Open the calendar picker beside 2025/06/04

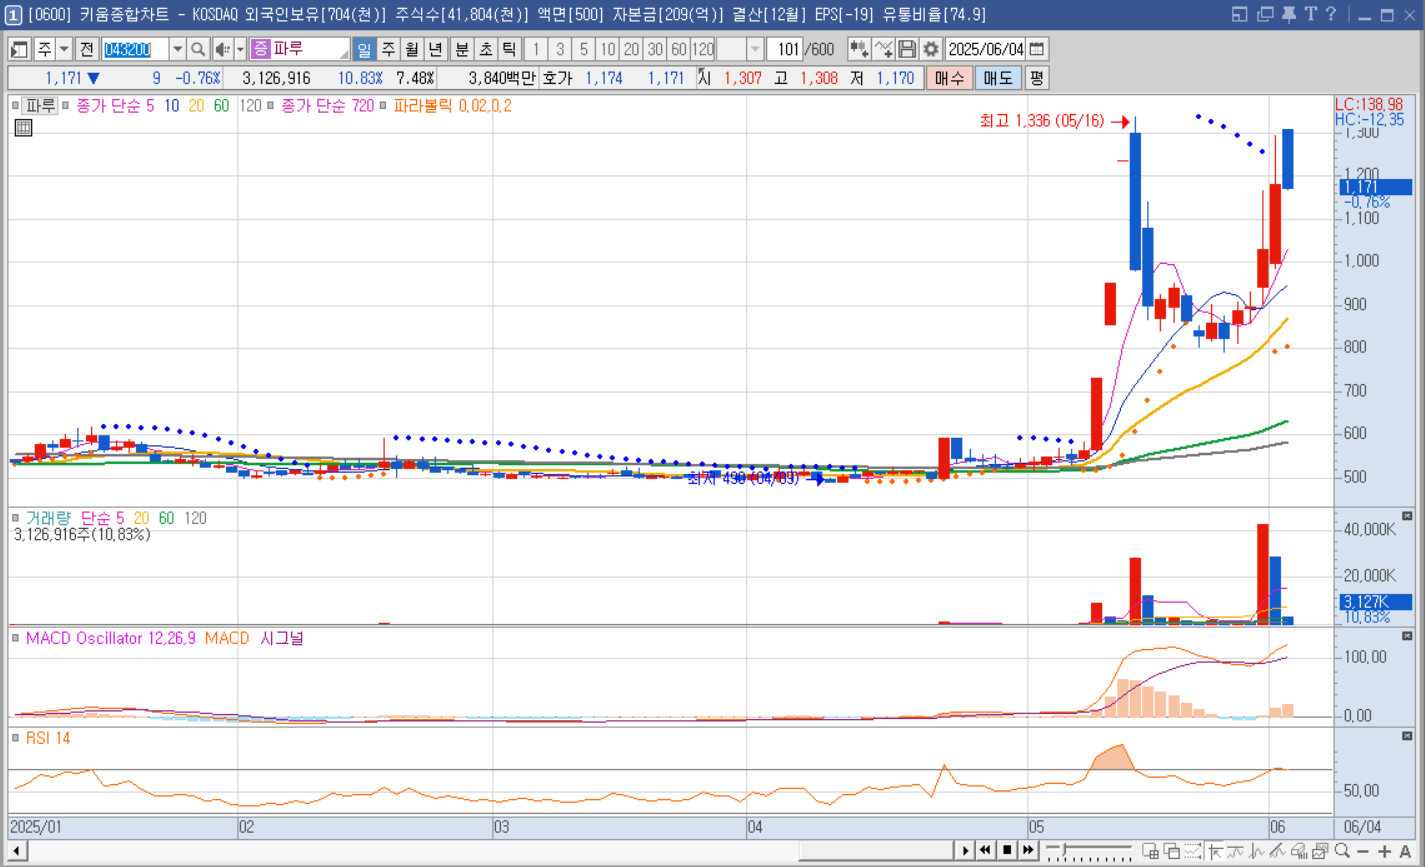pos(1037,49)
